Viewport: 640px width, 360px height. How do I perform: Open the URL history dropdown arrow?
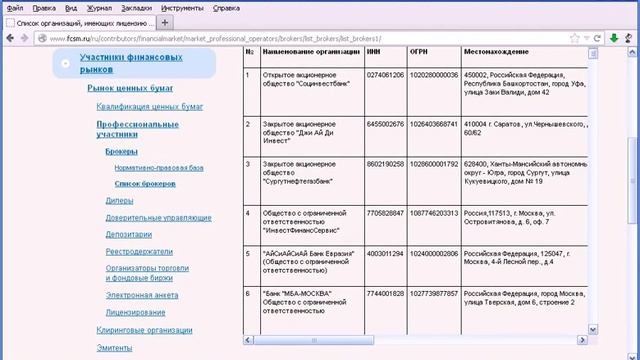tap(587, 38)
